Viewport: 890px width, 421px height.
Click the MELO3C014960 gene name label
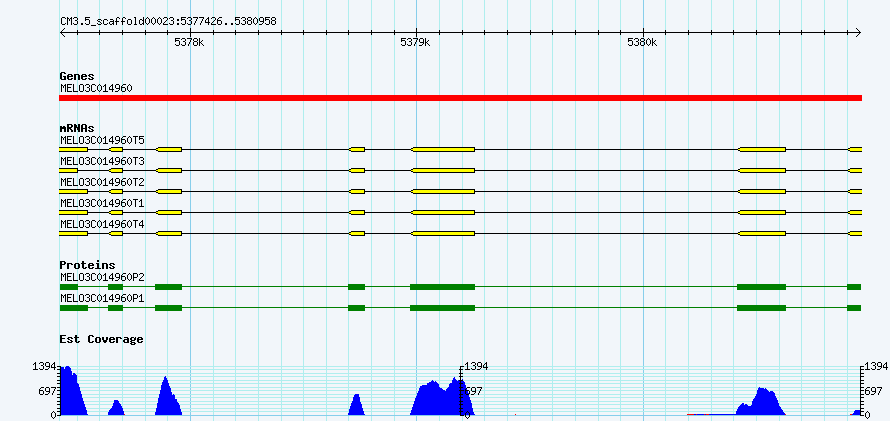(x=96, y=88)
